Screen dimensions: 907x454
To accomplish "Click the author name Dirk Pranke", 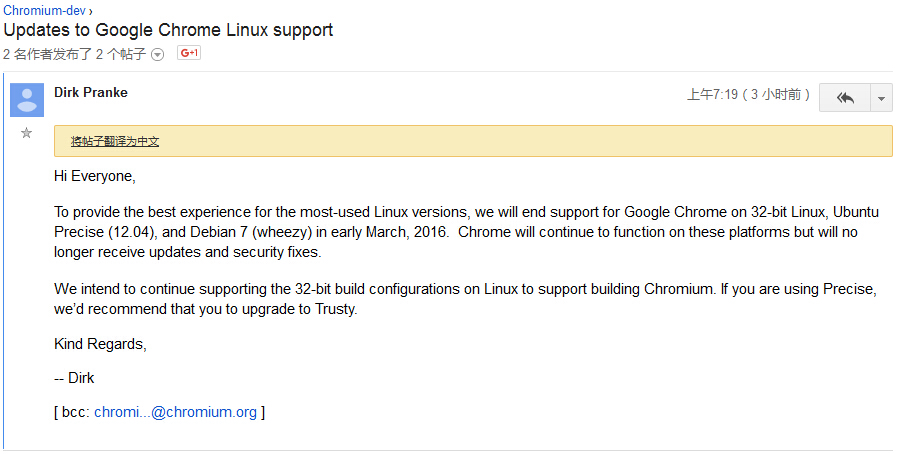I will point(91,93).
